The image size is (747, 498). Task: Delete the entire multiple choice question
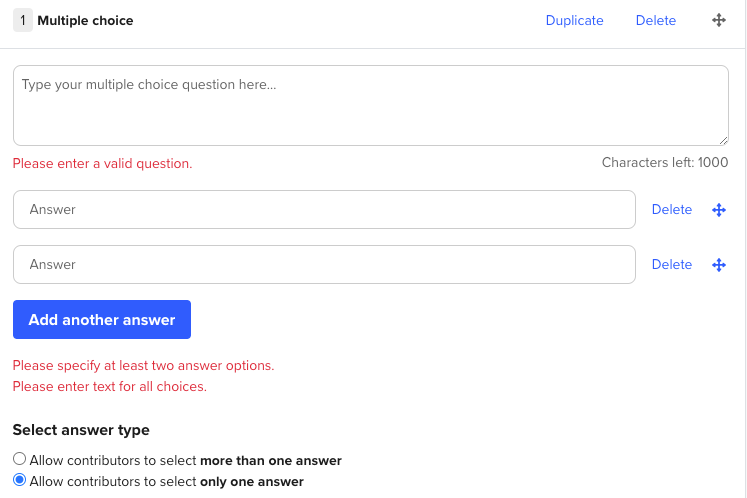[x=656, y=20]
